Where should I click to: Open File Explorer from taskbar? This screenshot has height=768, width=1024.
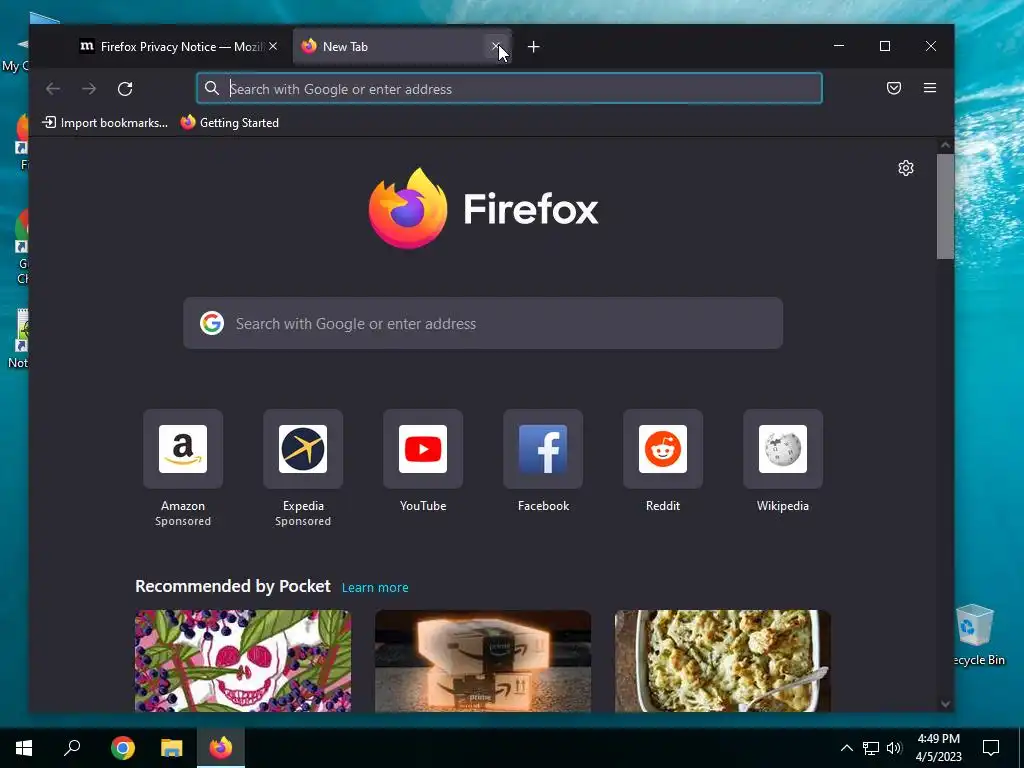point(172,748)
